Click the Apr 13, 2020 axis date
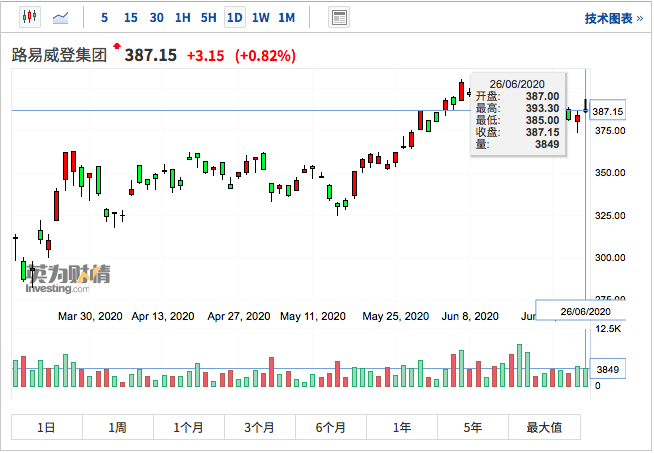Viewport: 654px width, 453px height. tap(163, 316)
